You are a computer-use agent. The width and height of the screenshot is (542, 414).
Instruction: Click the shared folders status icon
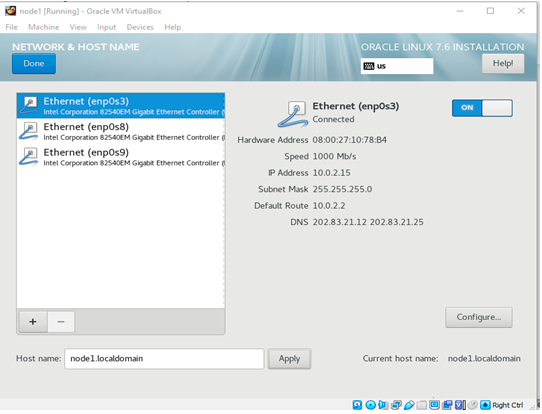[422, 405]
